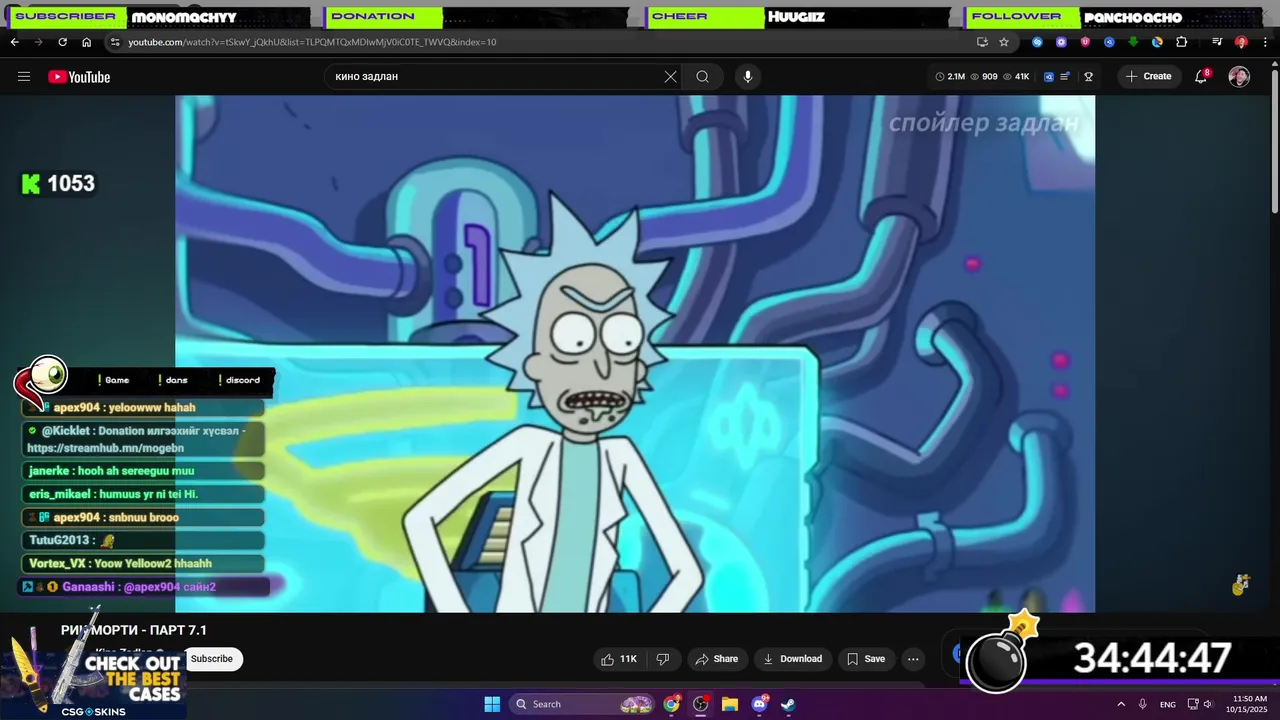Open the purple gear browser extension
The image size is (1280, 720).
pos(1061,42)
